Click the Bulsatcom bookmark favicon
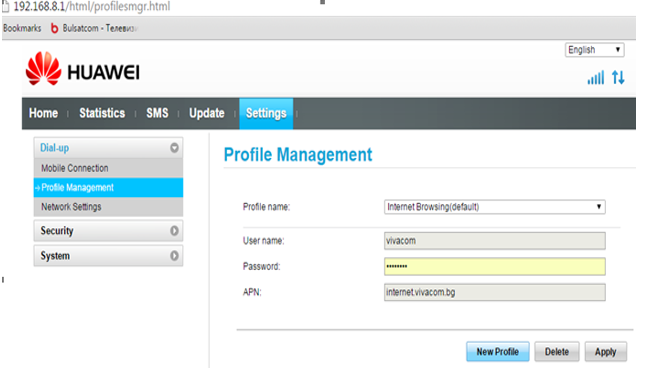Image resolution: width=653 pixels, height=378 pixels. 54,28
